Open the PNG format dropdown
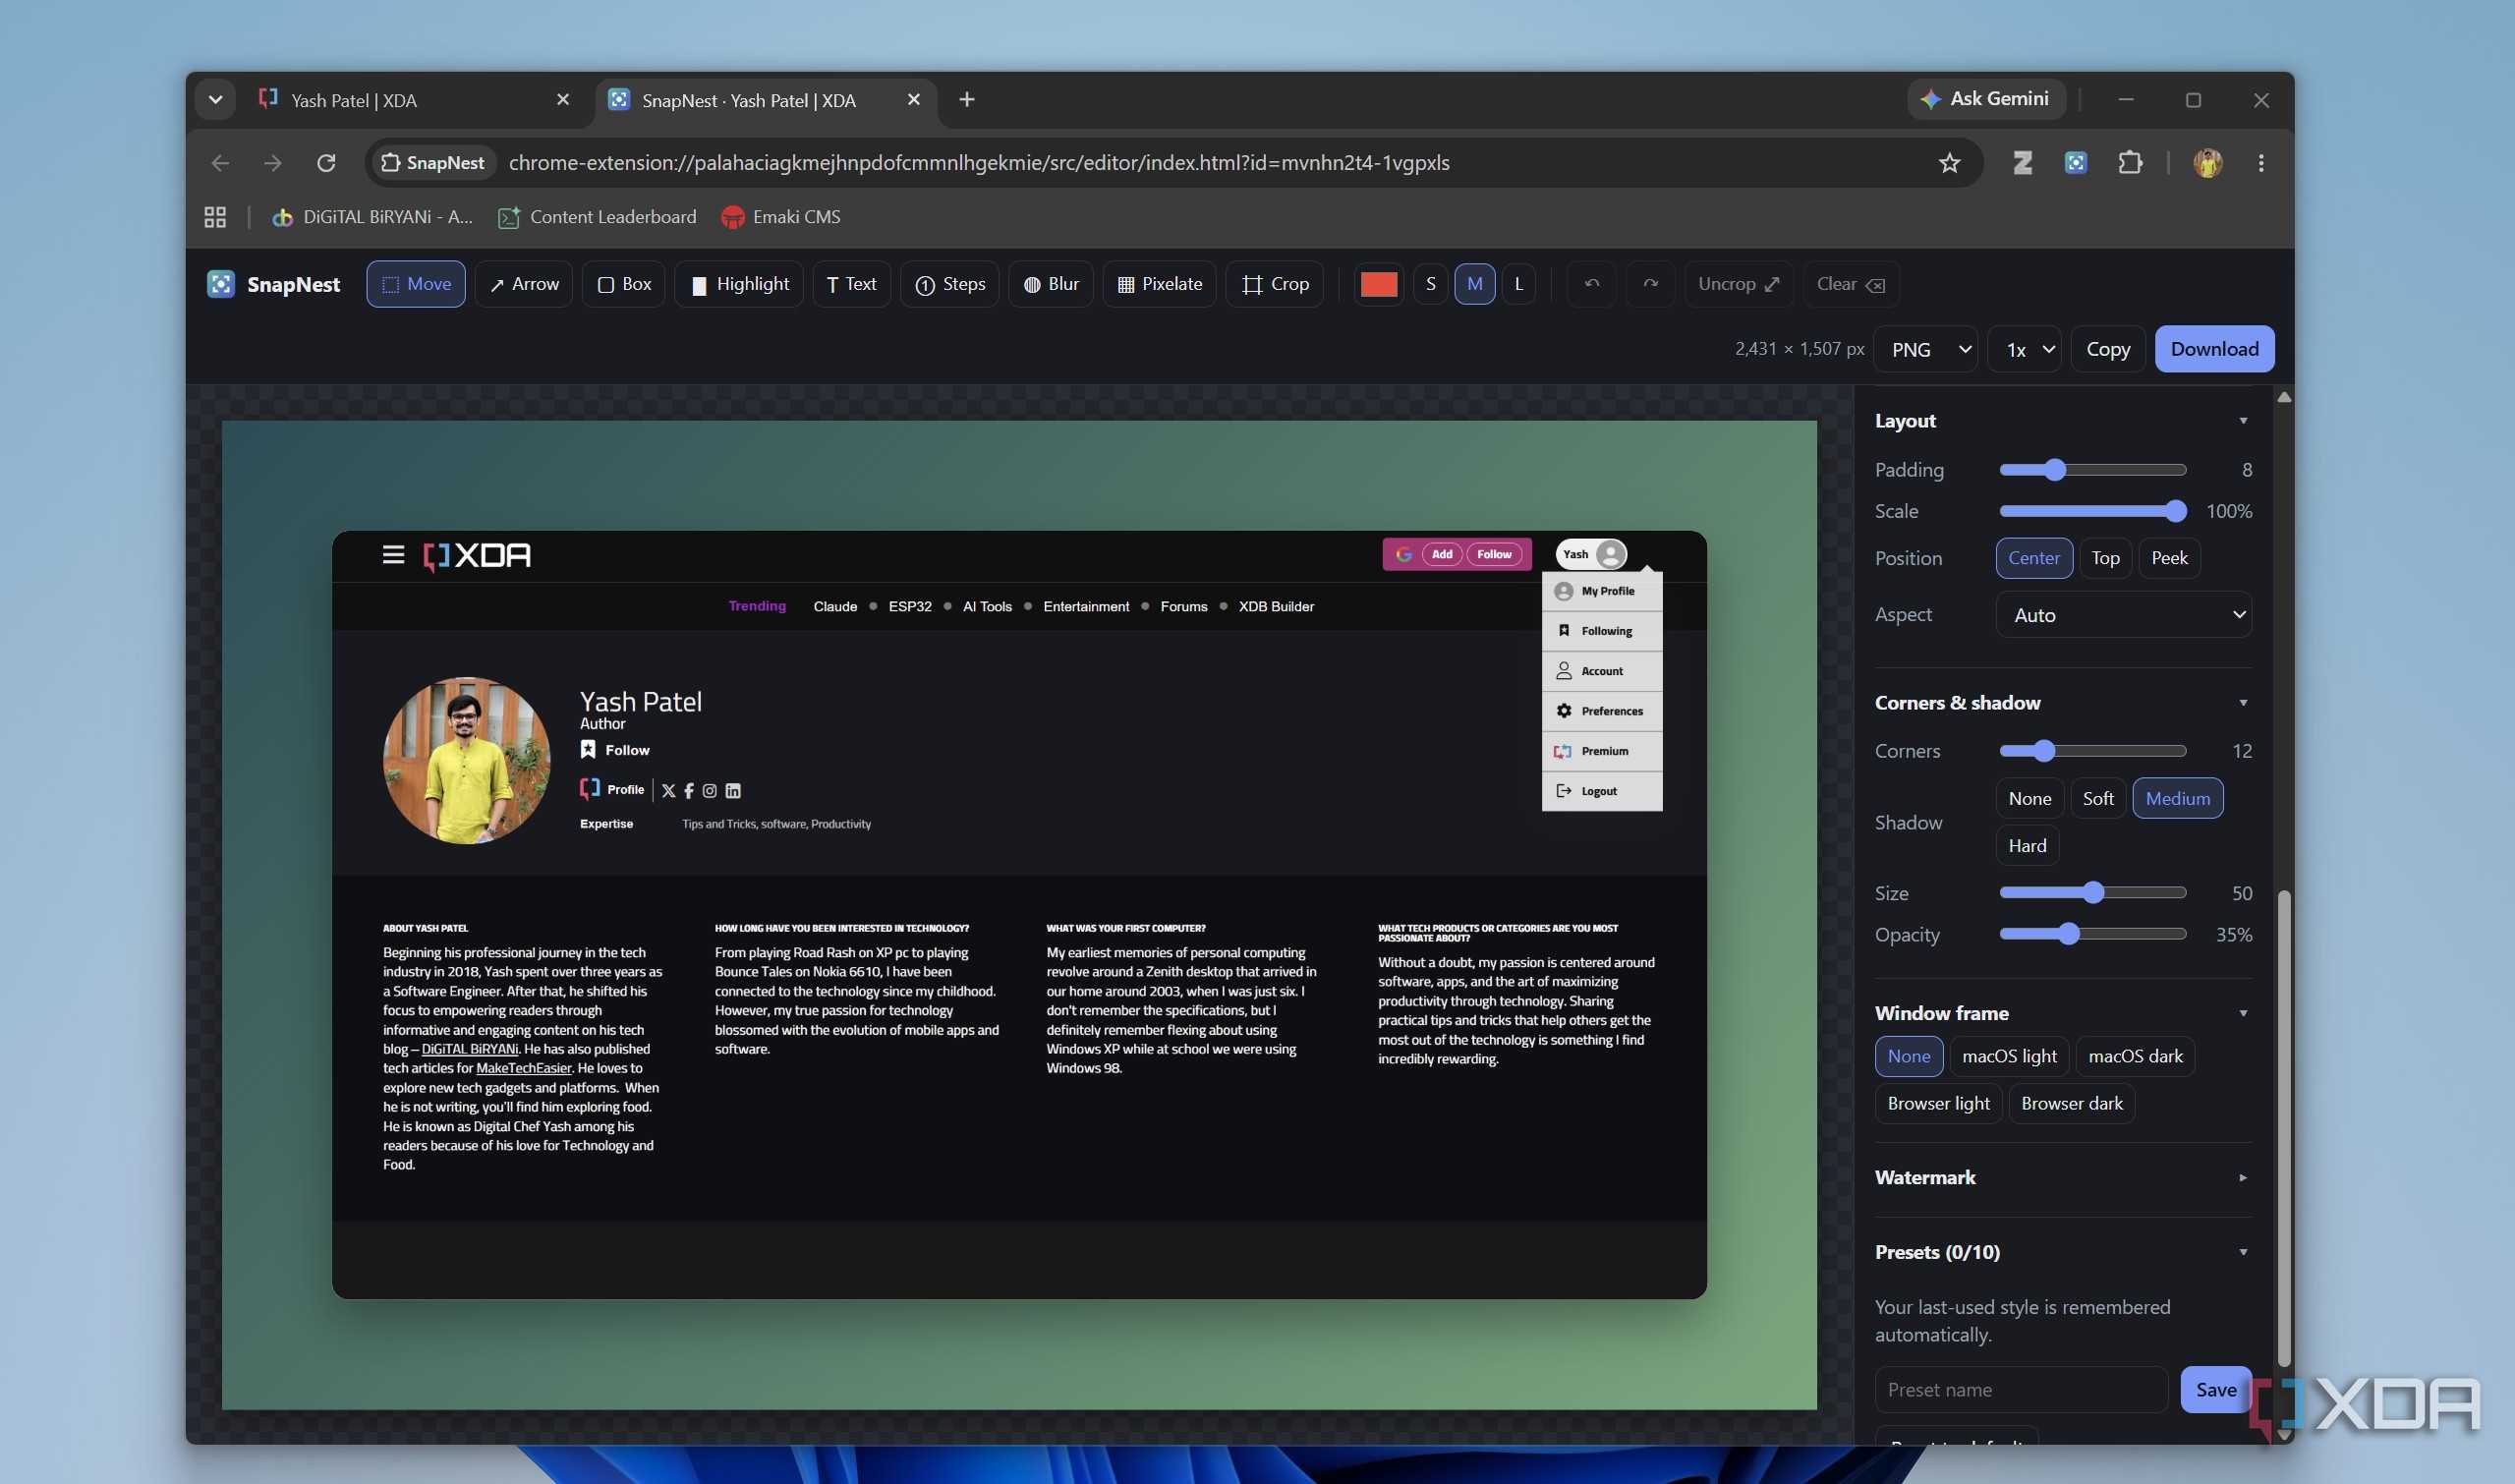This screenshot has width=2515, height=1484. point(1926,349)
